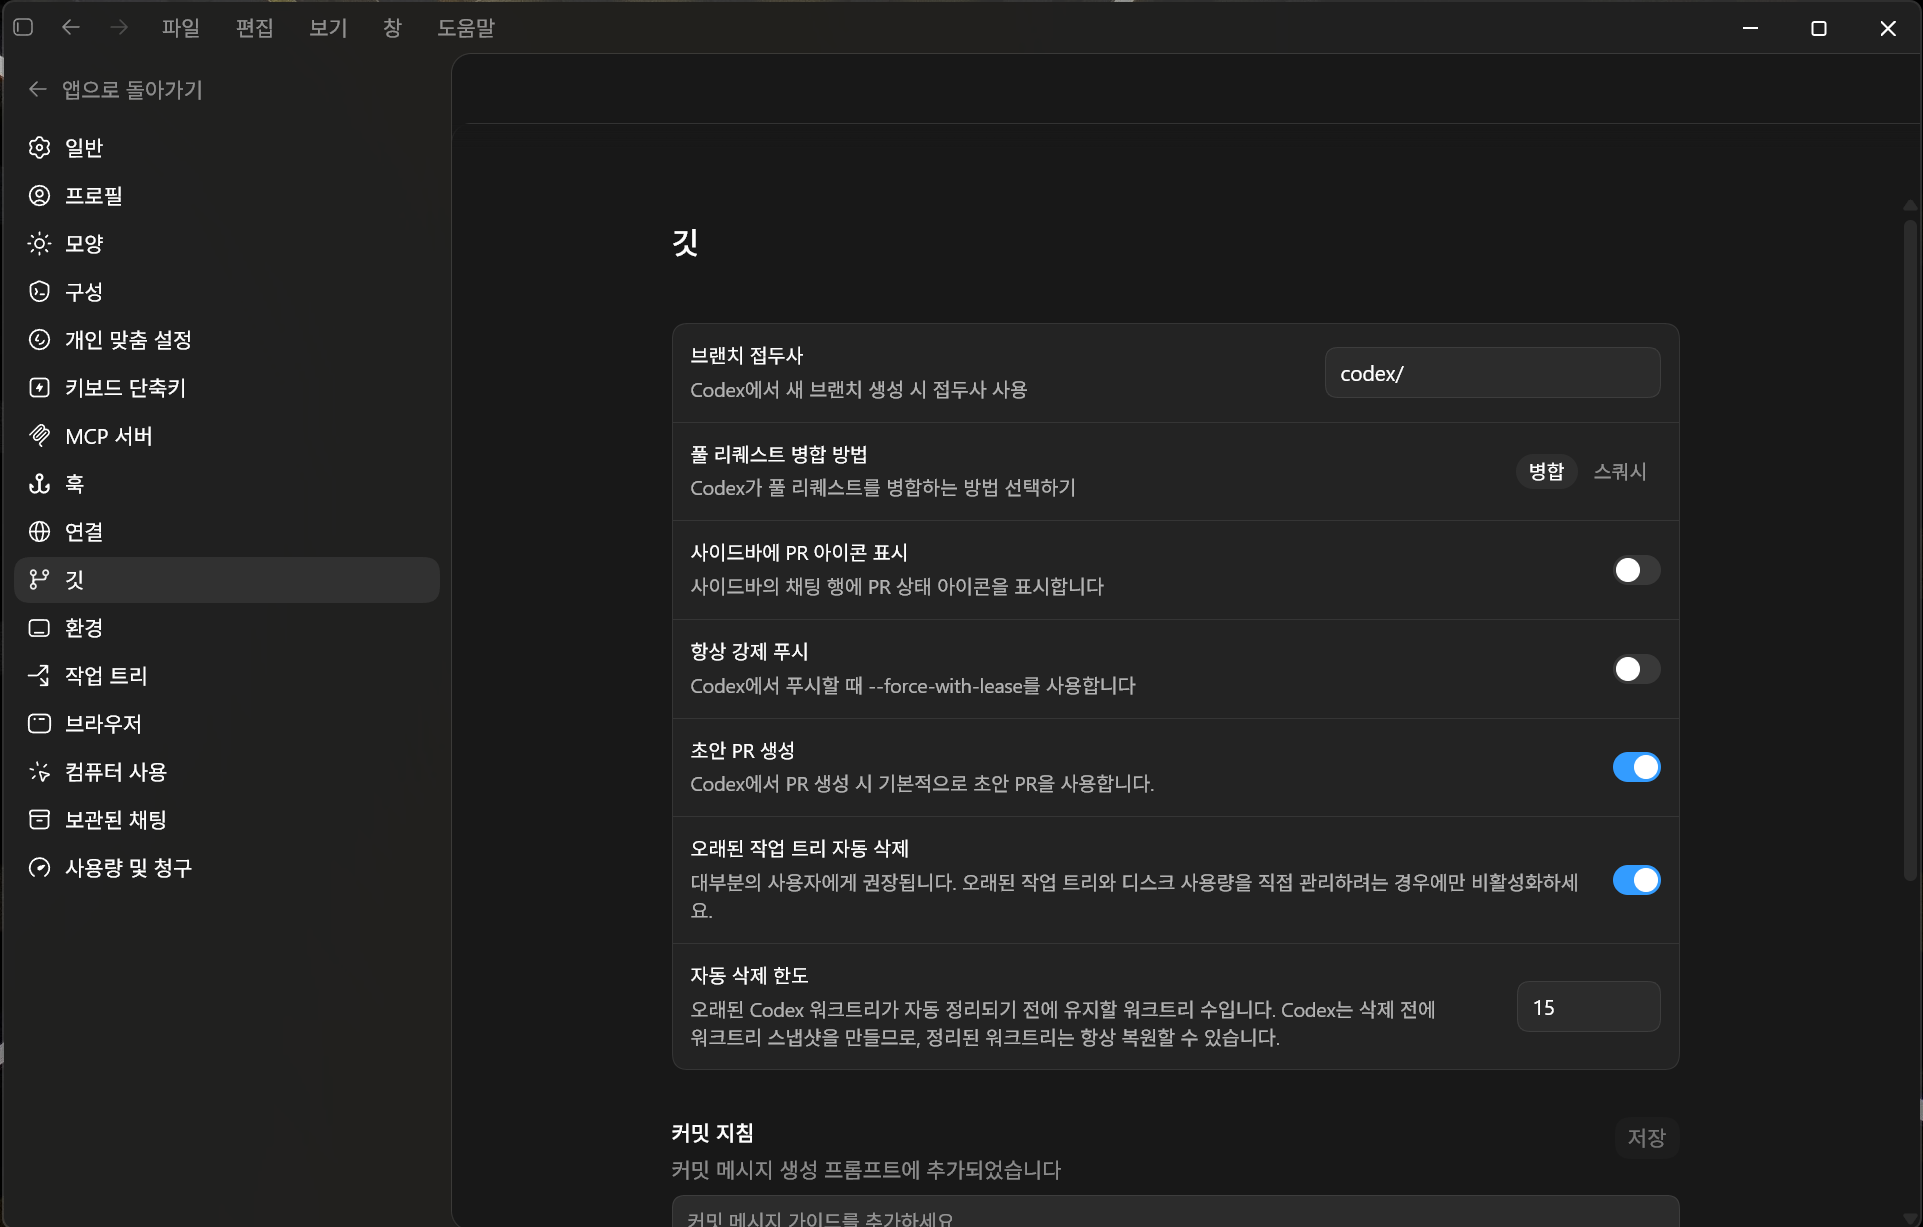Click the 훅 anchor icon
The width and height of the screenshot is (1923, 1227).
click(x=39, y=484)
